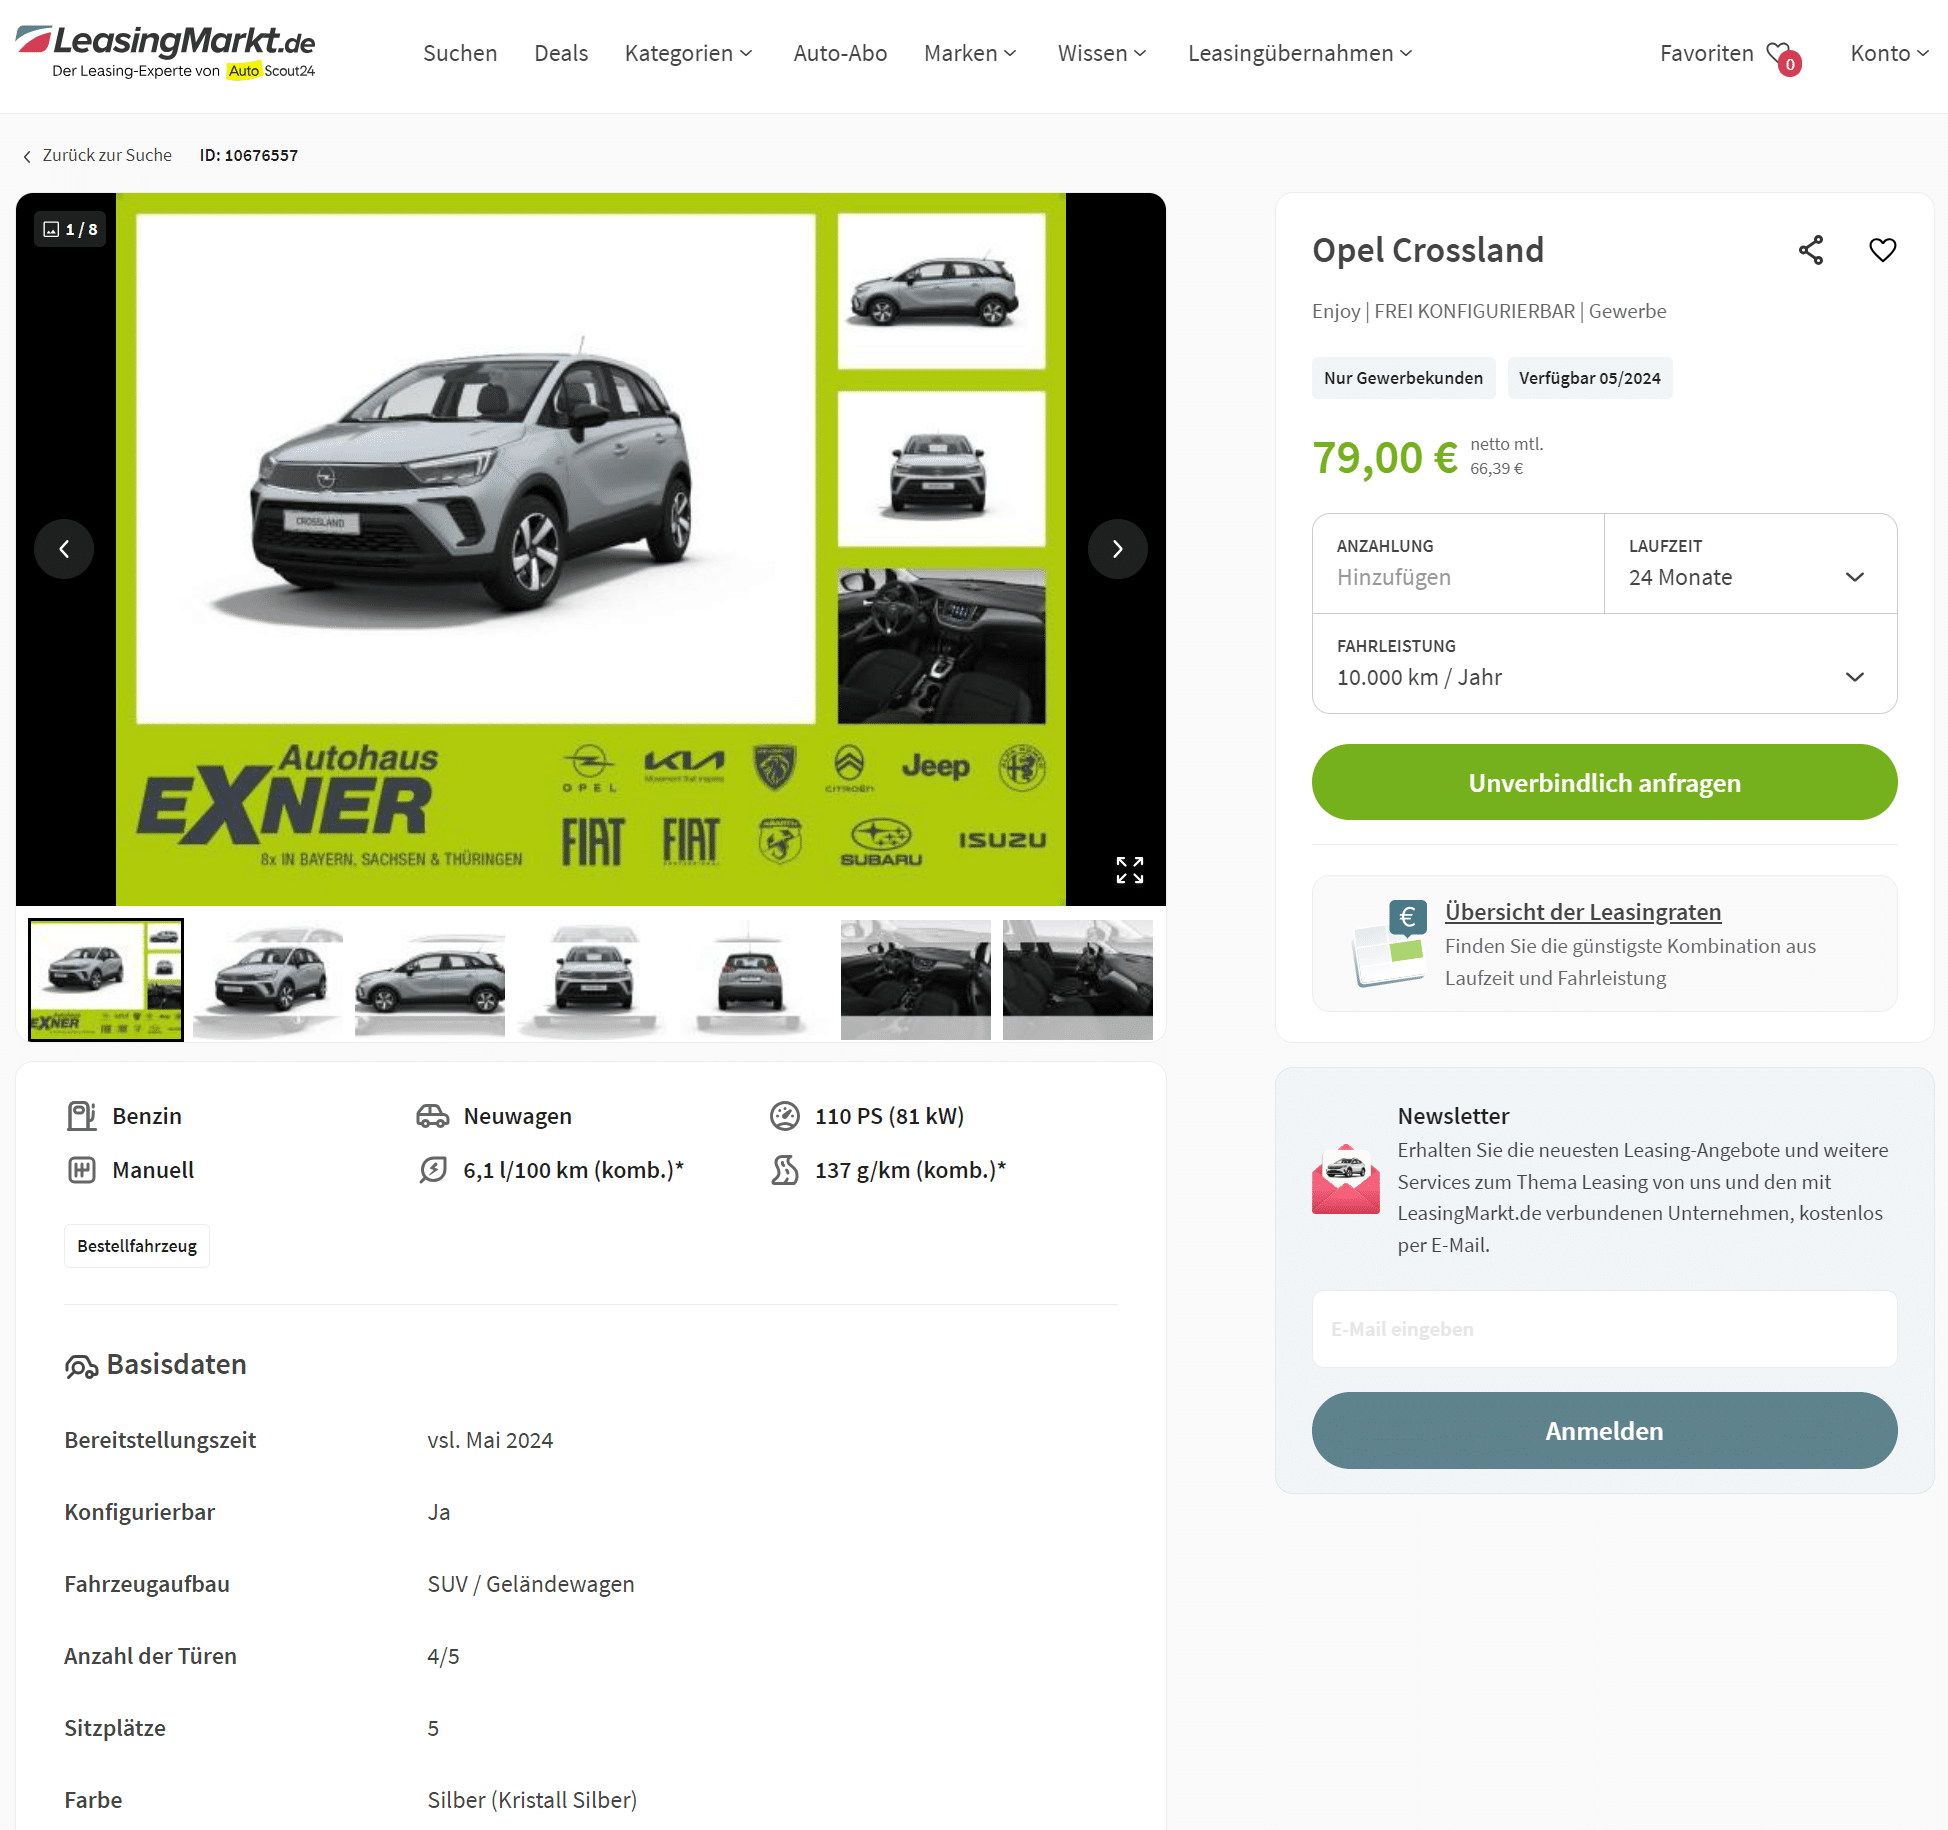Focus the E-Mail eingeben field
The height and width of the screenshot is (1830, 1948).
point(1605,1329)
